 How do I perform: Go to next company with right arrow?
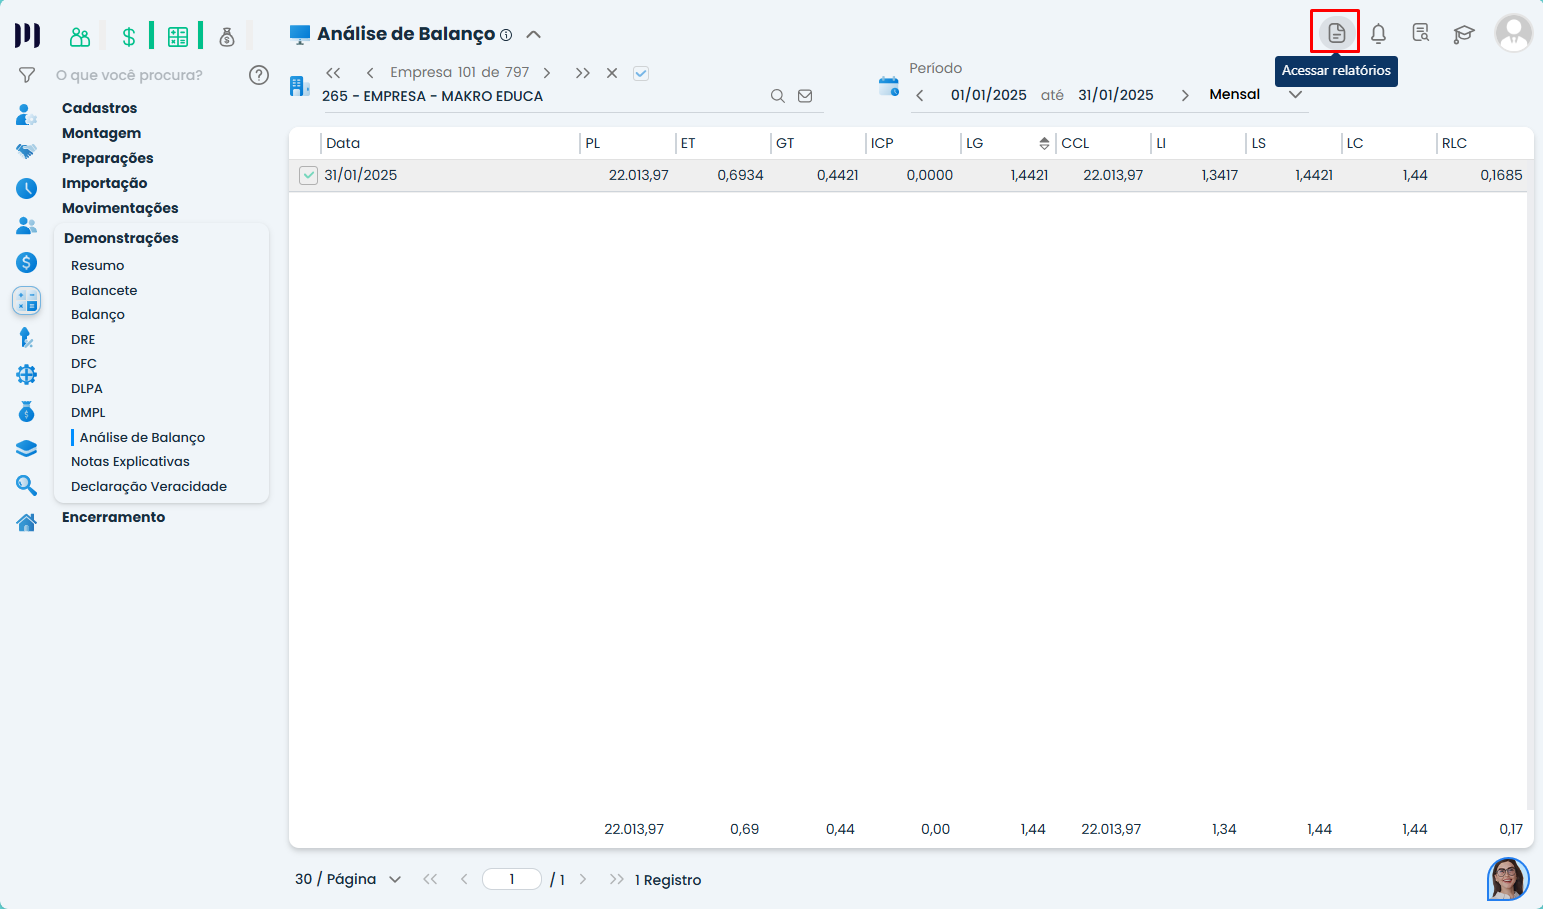[x=547, y=73]
